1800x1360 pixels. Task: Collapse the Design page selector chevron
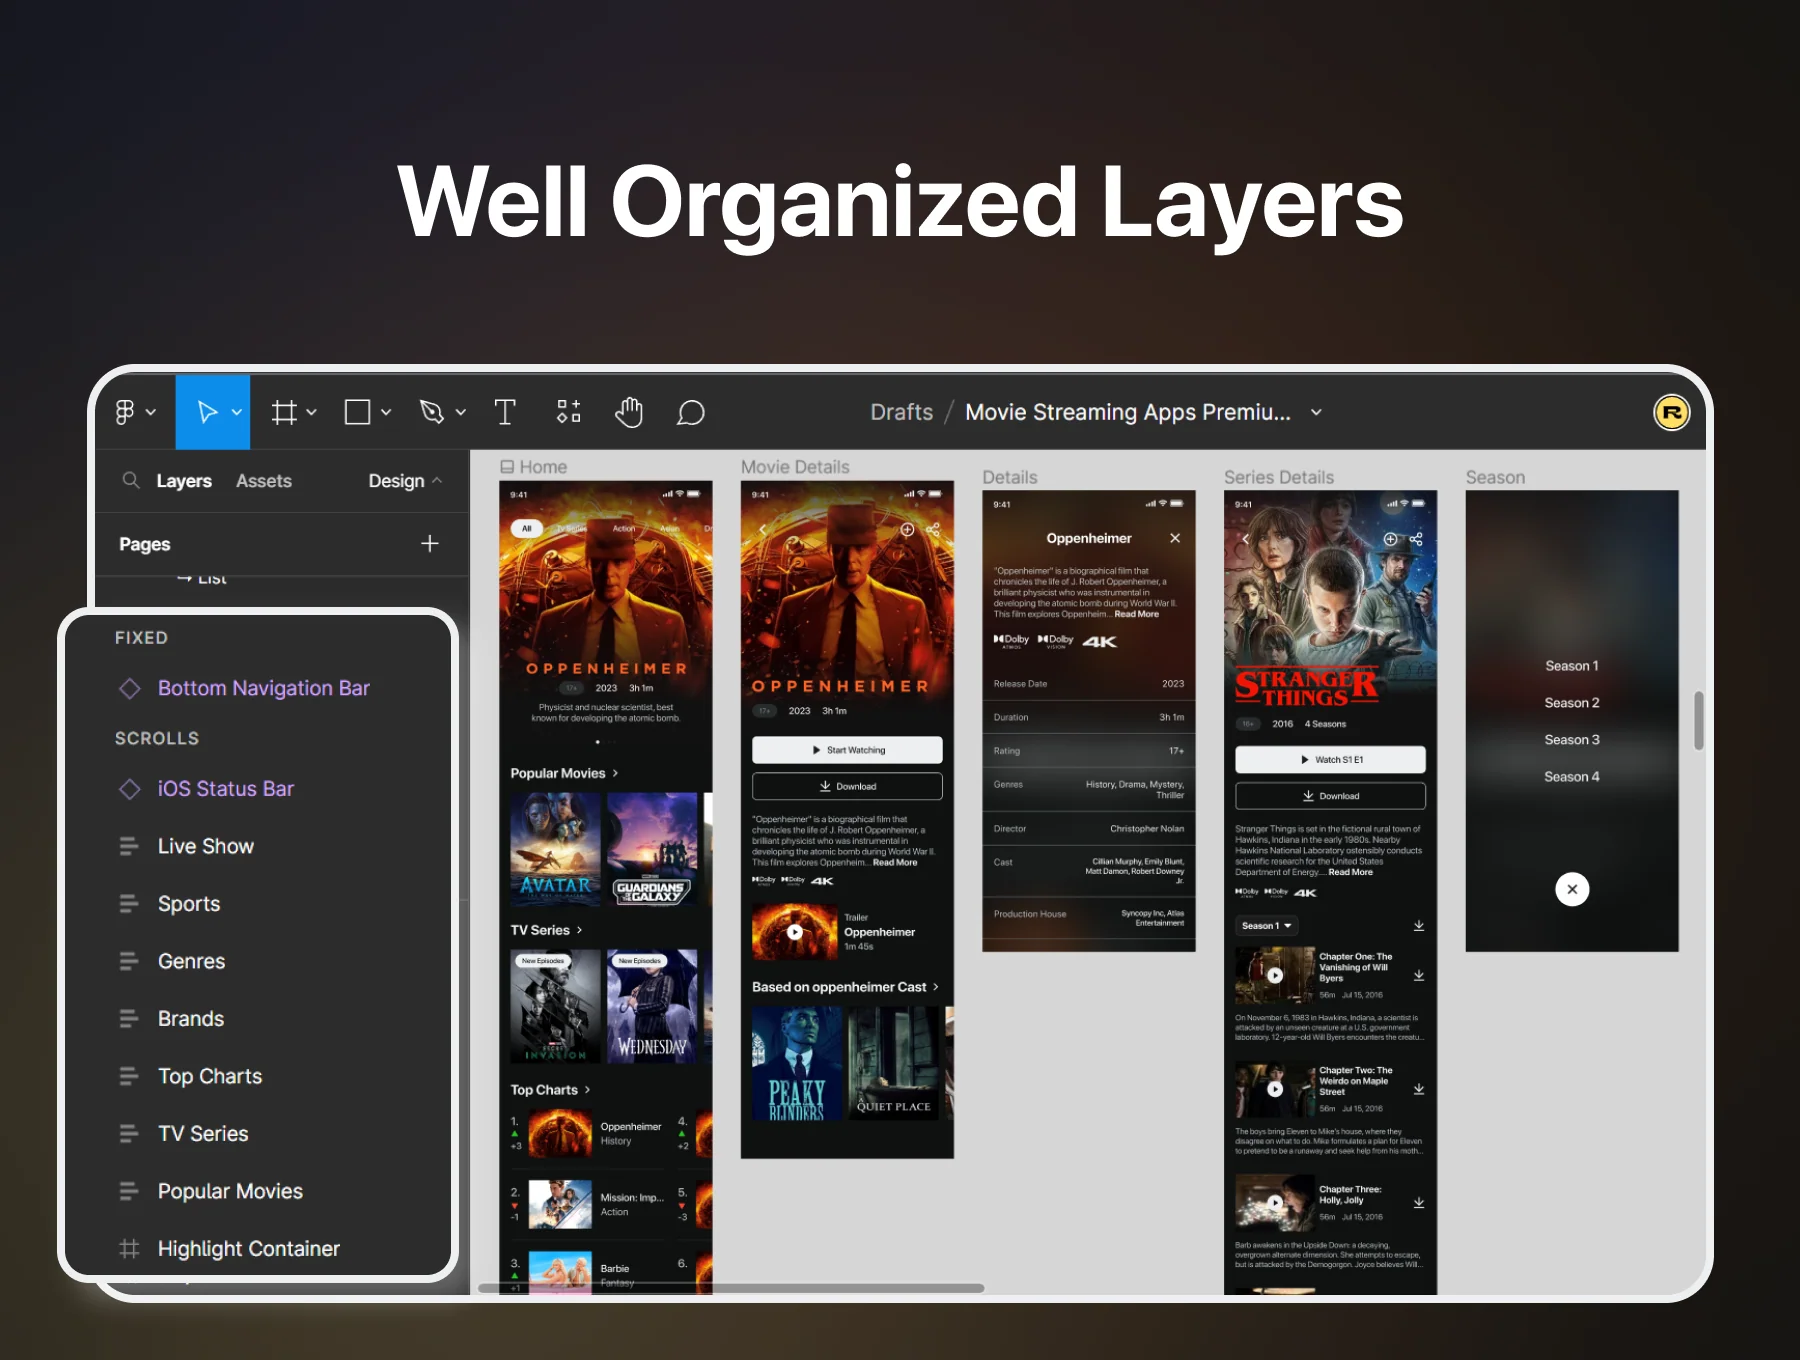click(437, 480)
